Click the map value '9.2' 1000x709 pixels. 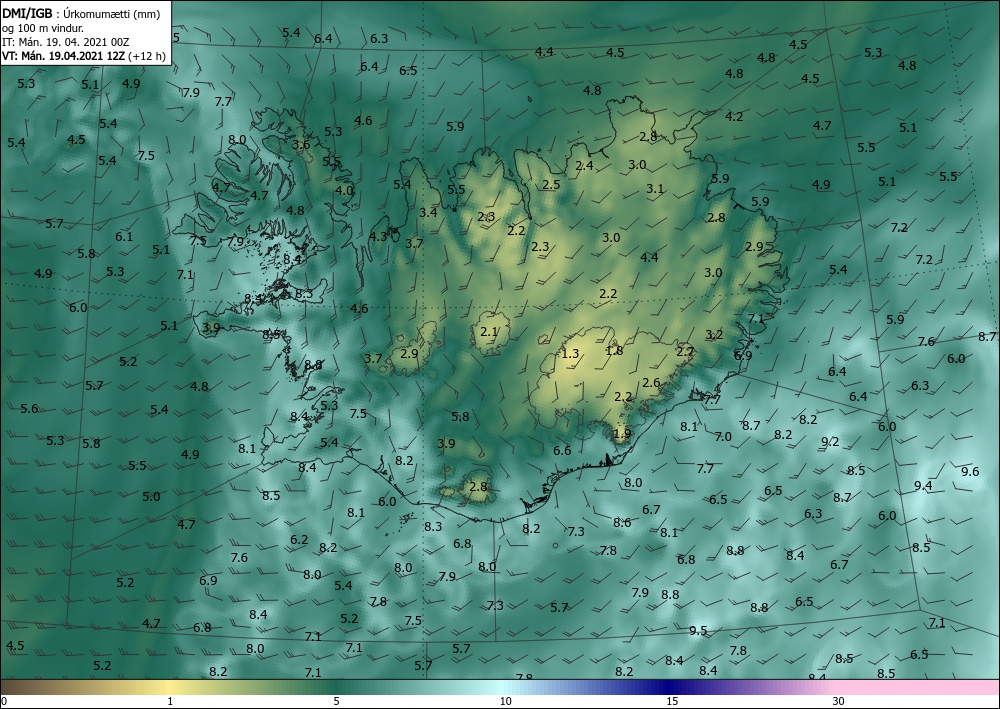pos(830,442)
